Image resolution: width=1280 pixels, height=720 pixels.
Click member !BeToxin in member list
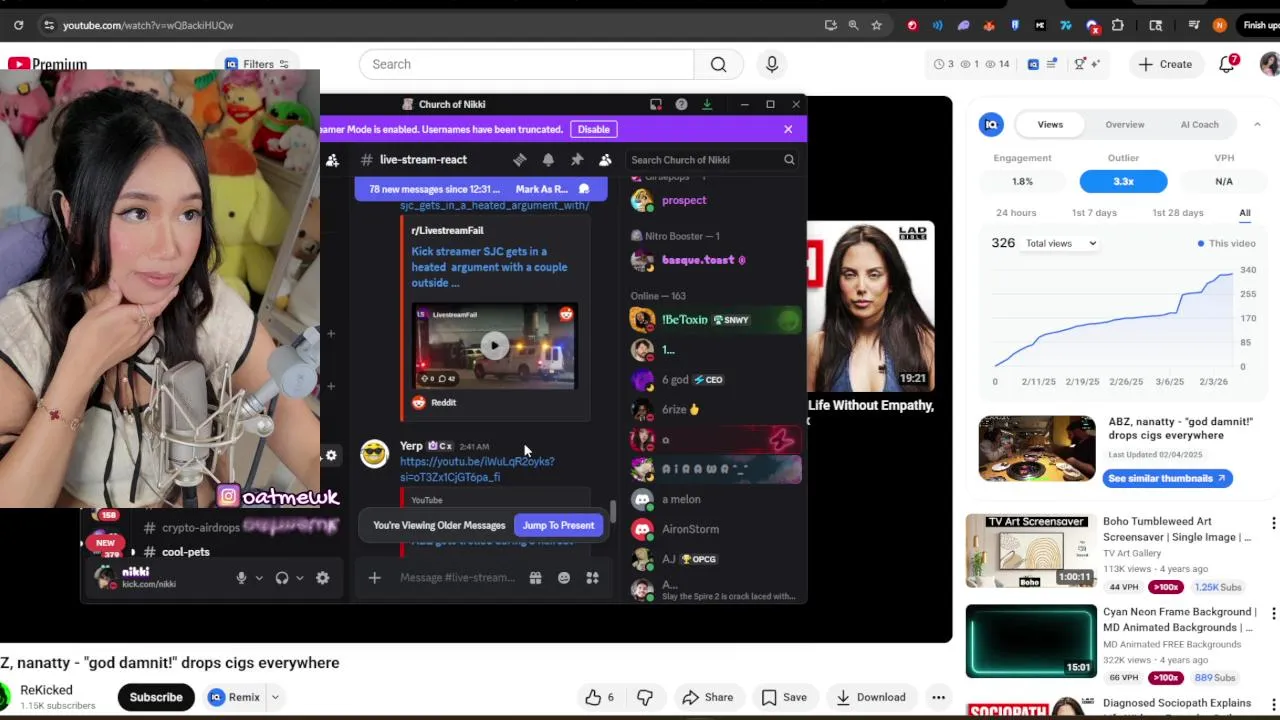tap(714, 320)
